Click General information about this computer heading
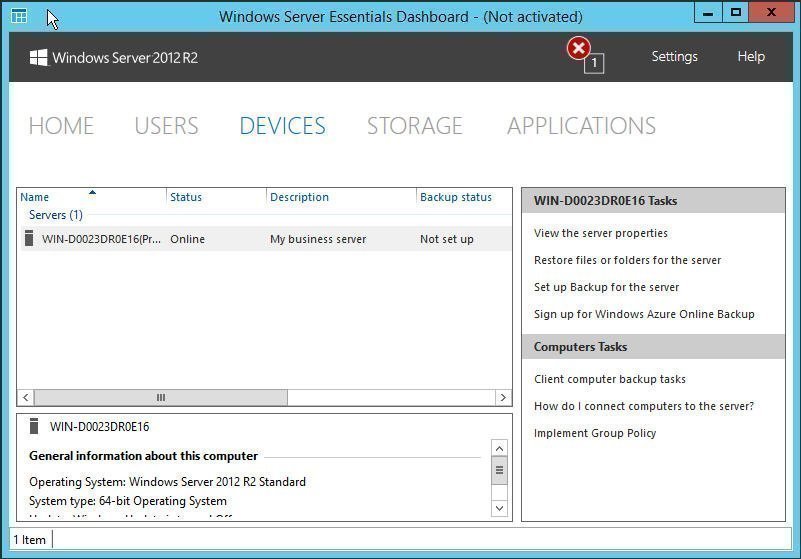The width and height of the screenshot is (801, 559). (144, 456)
